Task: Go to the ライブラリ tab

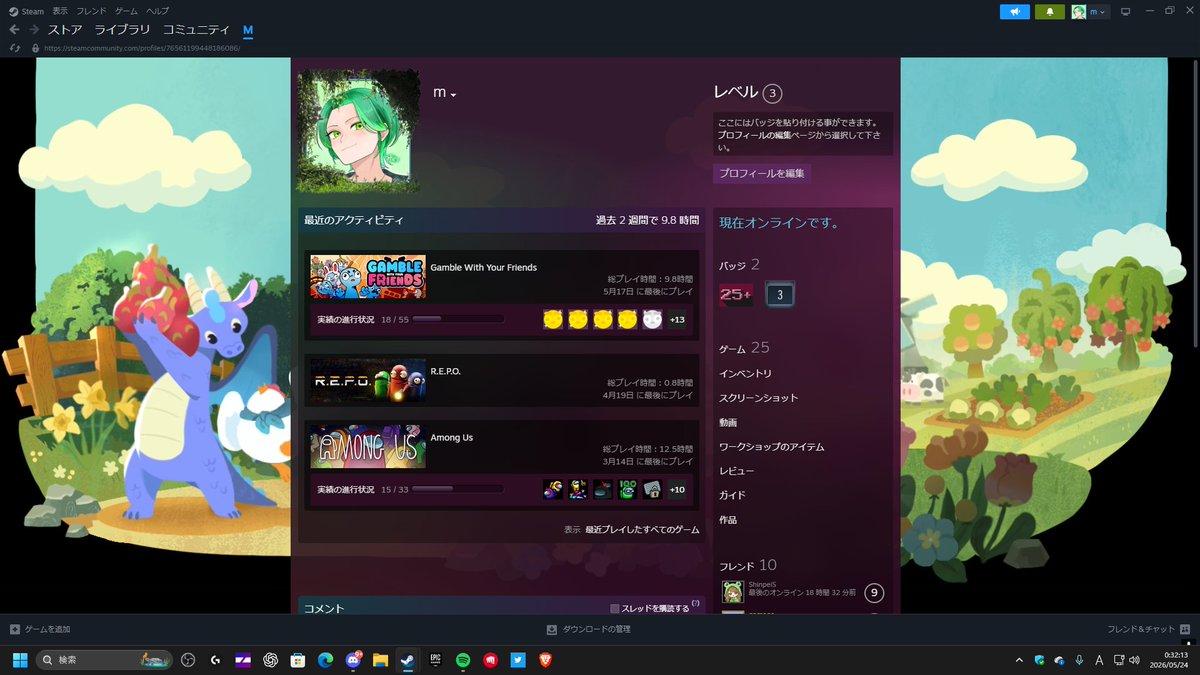Action: click(122, 30)
